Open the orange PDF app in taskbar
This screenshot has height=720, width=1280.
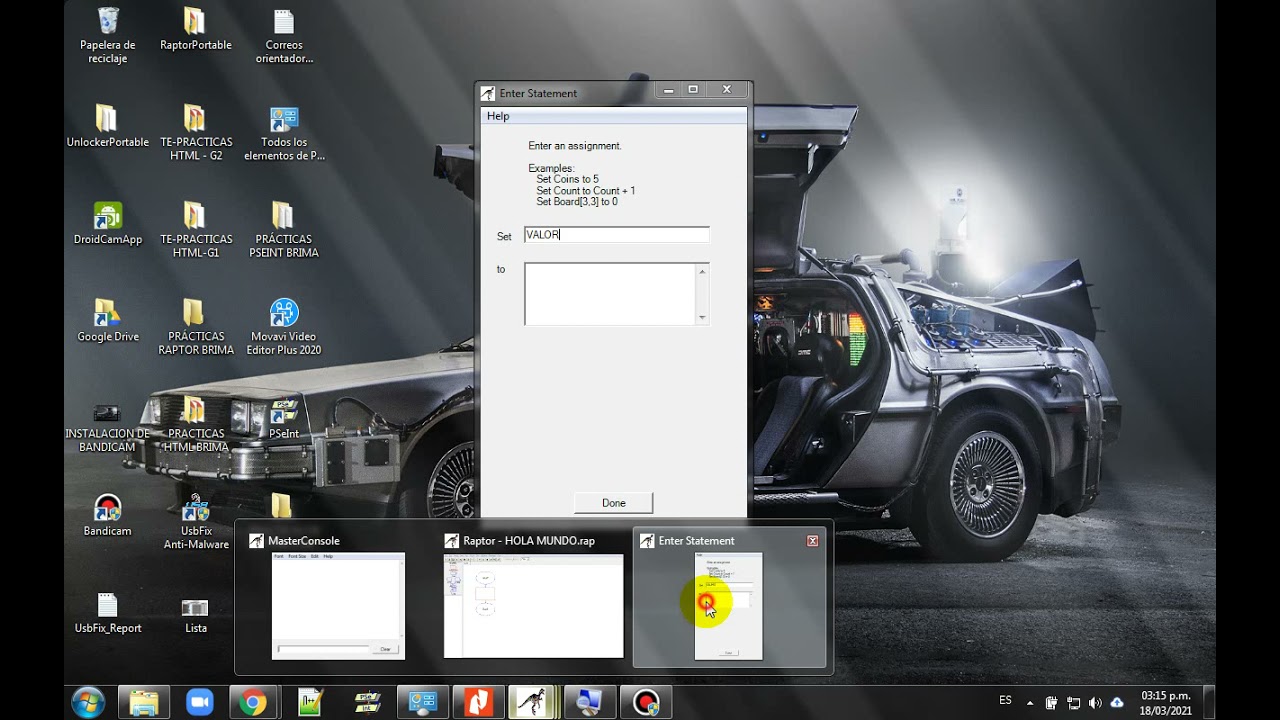(477, 702)
